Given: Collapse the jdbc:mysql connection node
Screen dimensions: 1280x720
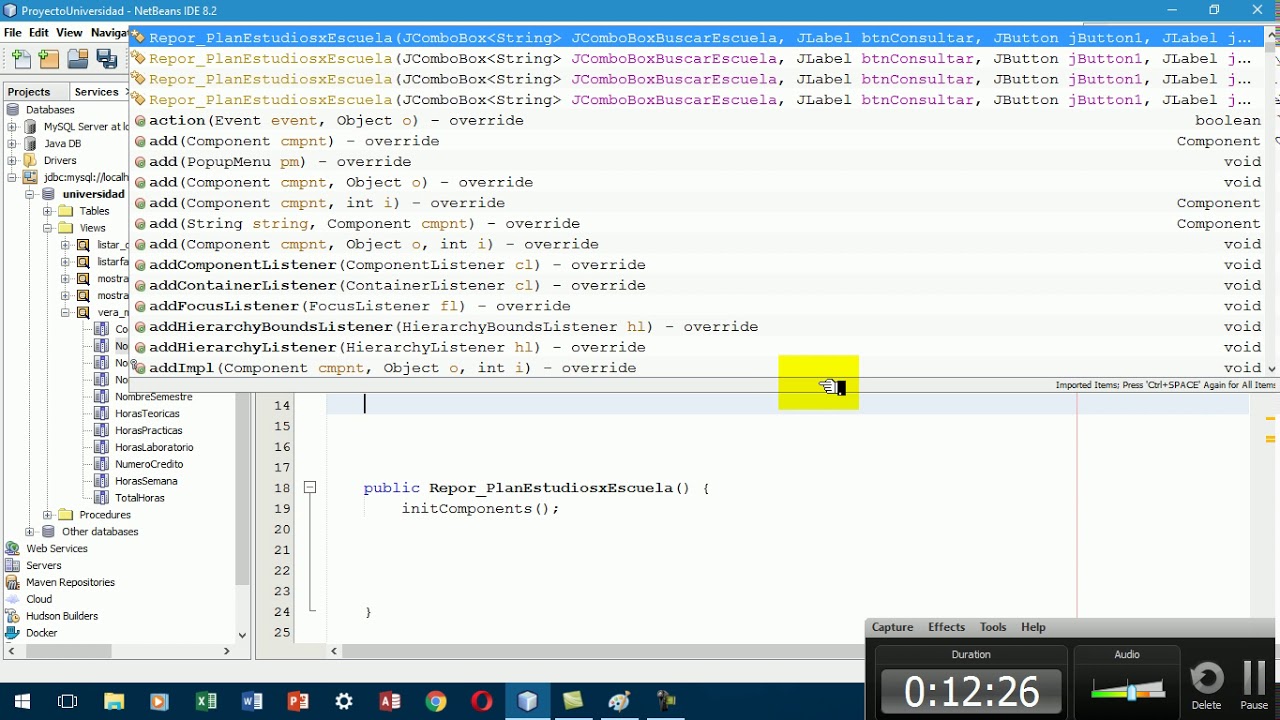Looking at the screenshot, I should [12, 177].
